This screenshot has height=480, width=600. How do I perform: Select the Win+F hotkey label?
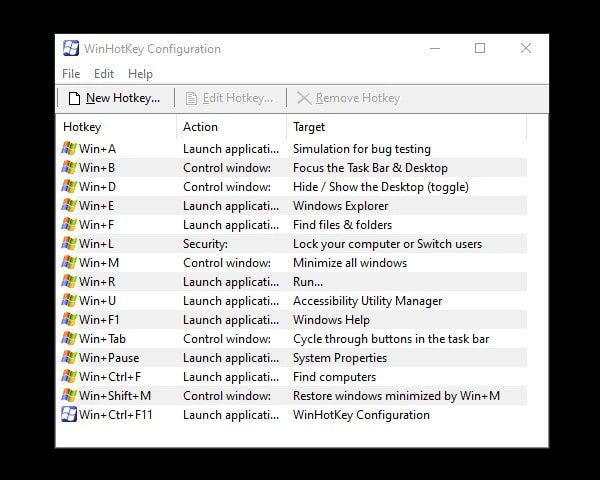(96, 225)
